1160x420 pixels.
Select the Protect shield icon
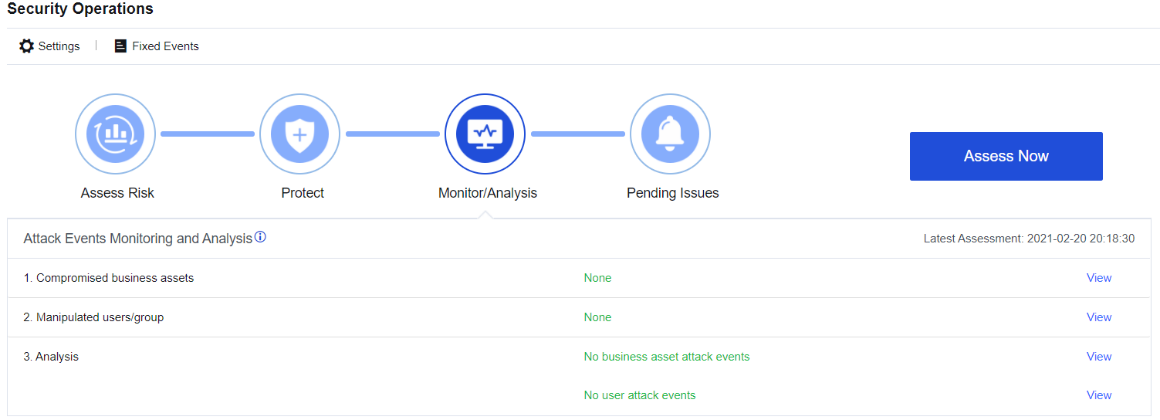click(x=300, y=134)
